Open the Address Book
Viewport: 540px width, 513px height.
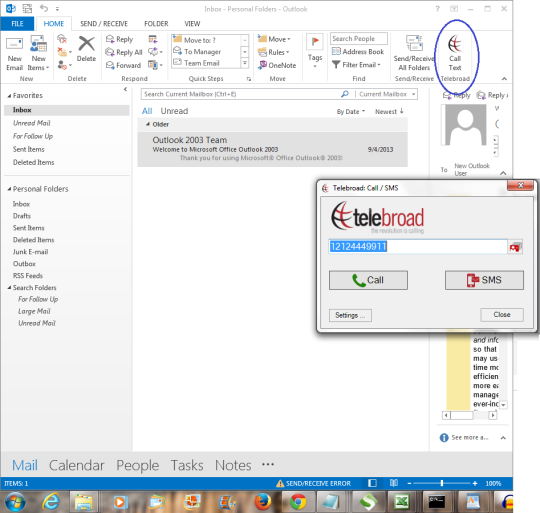pos(357,52)
